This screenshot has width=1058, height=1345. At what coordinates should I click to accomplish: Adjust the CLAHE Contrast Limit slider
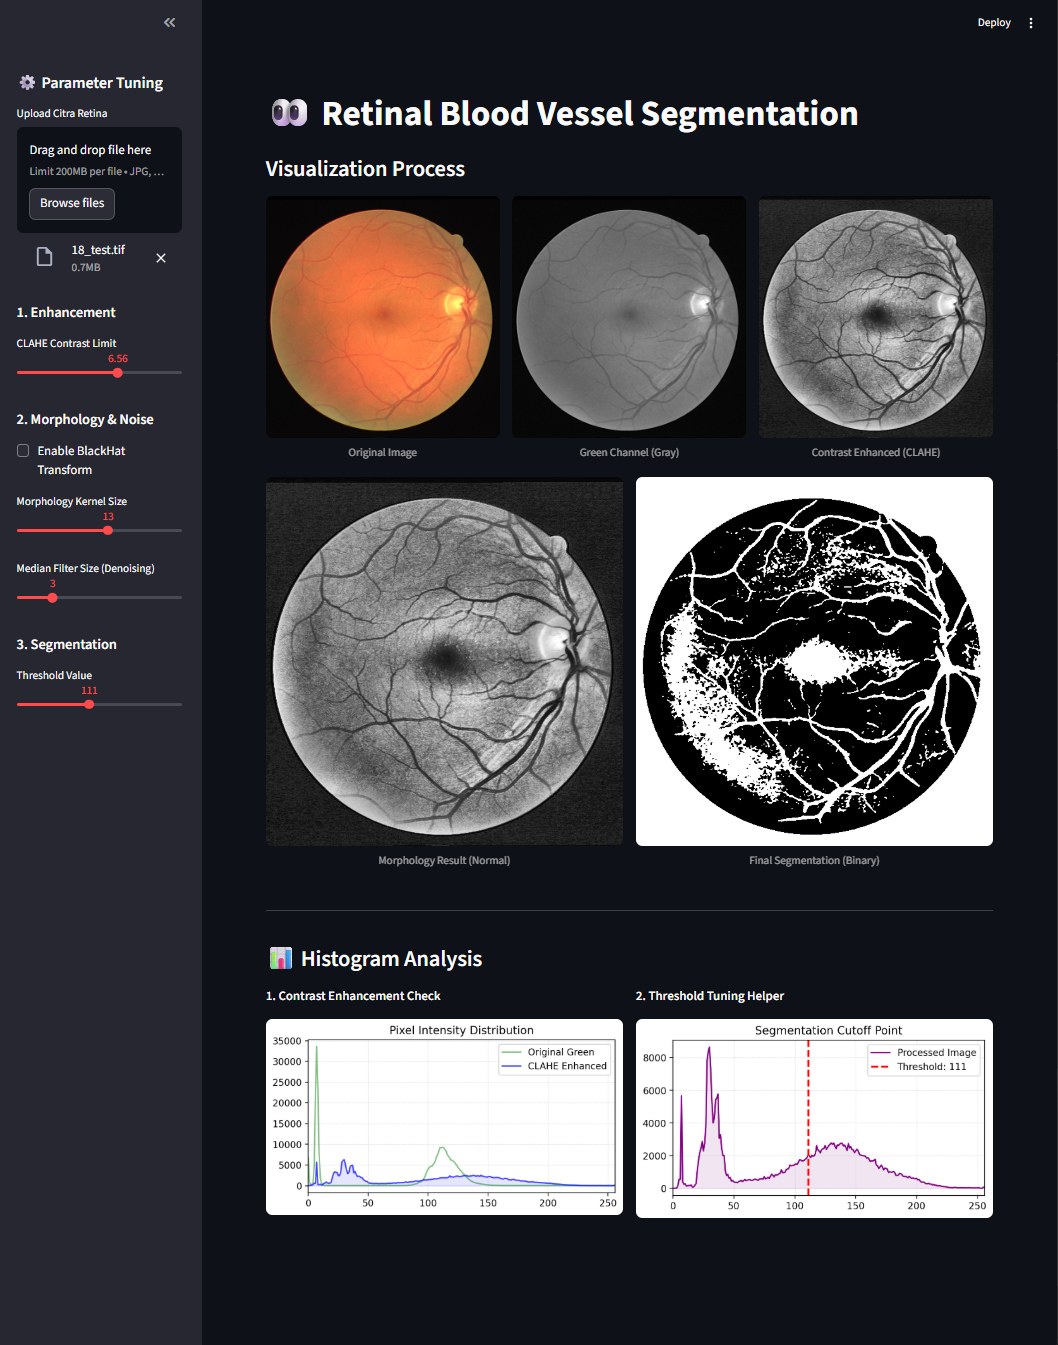[117, 372]
